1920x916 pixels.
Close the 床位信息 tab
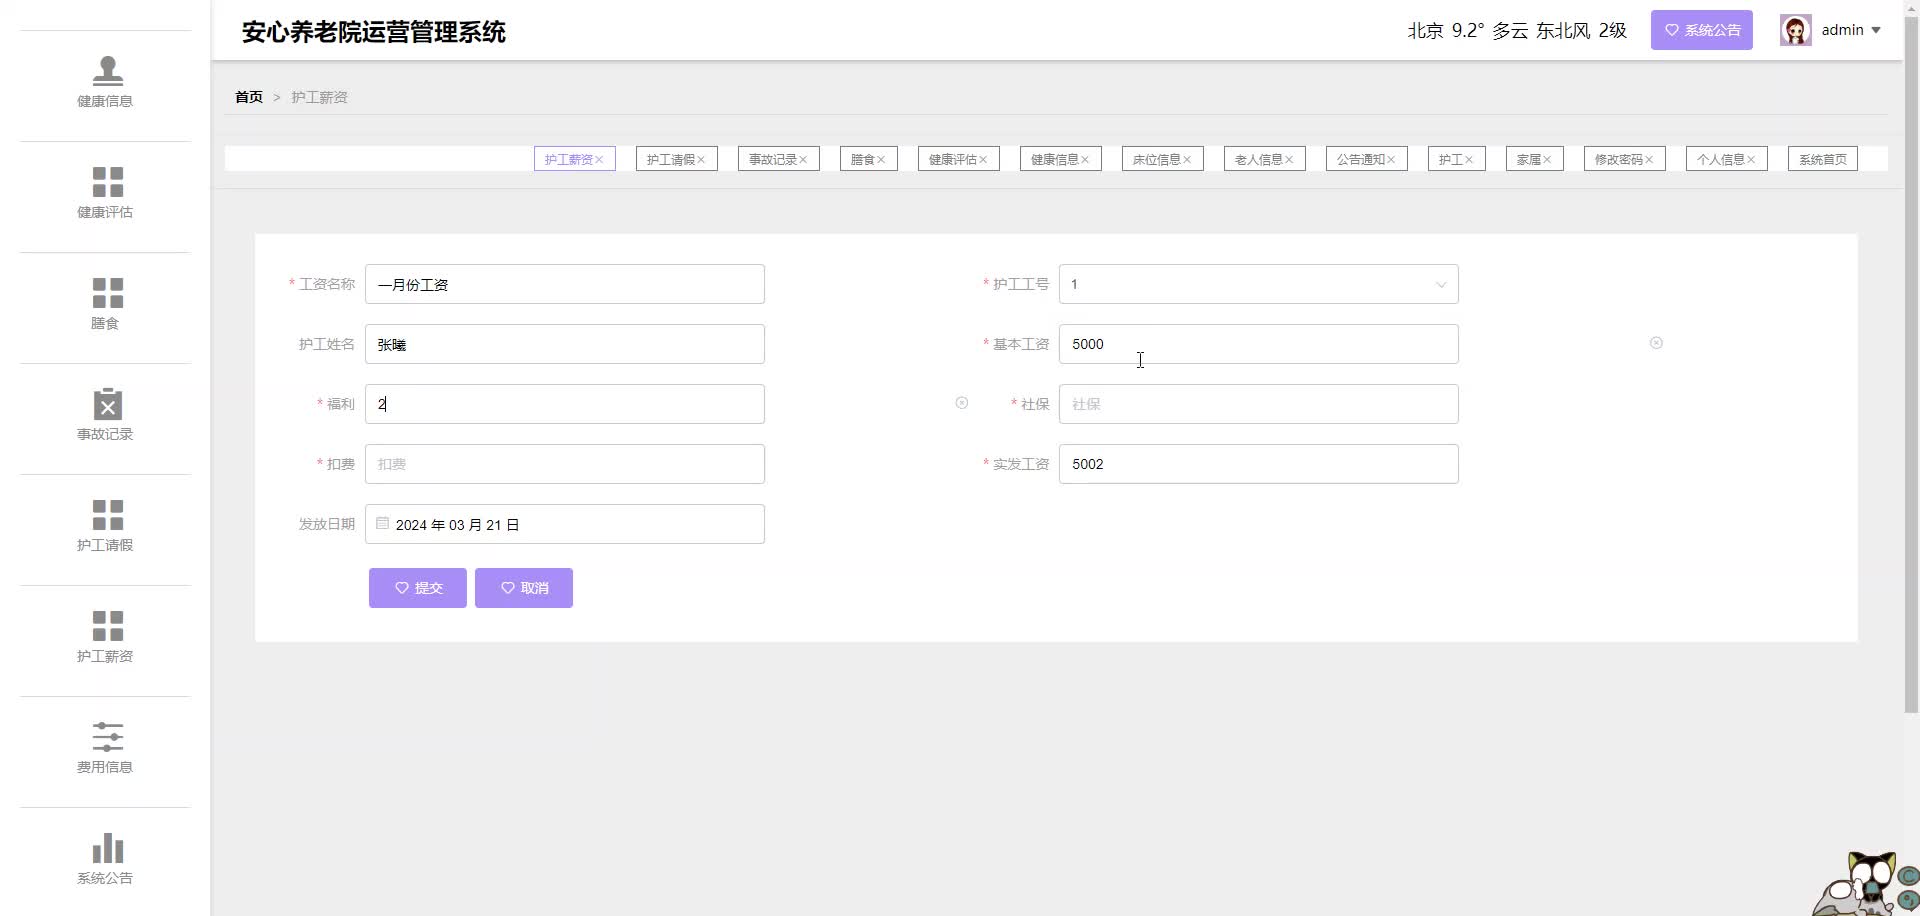point(1187,160)
